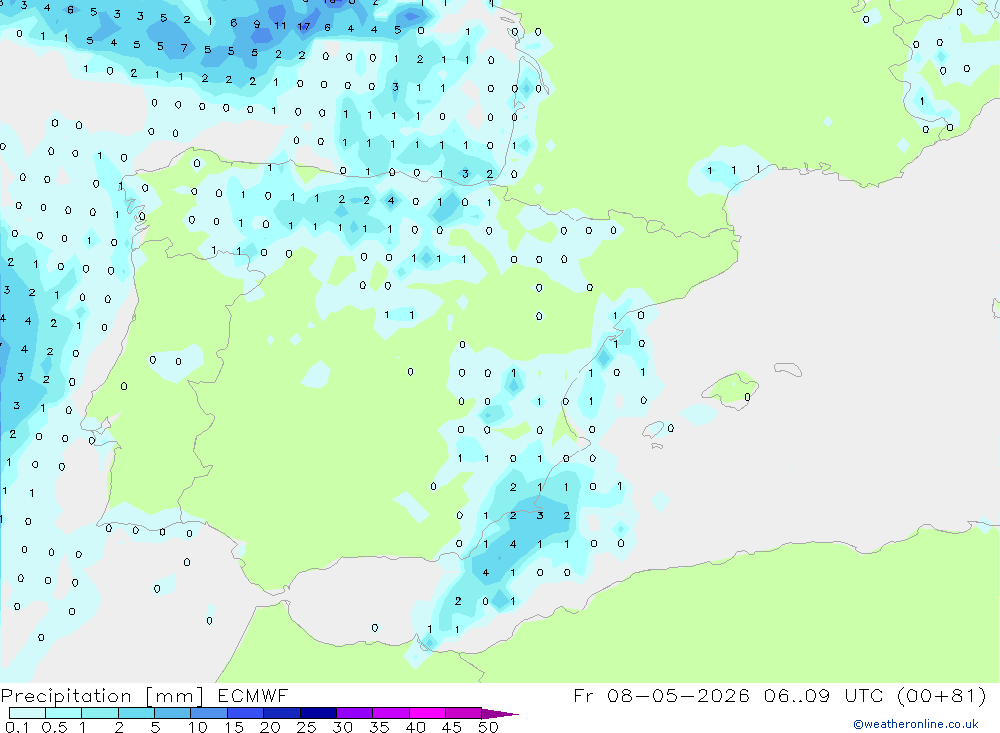Image resolution: width=1000 pixels, height=733 pixels.
Task: Click the '(00+81)' forecast run label
Action: coord(941,695)
